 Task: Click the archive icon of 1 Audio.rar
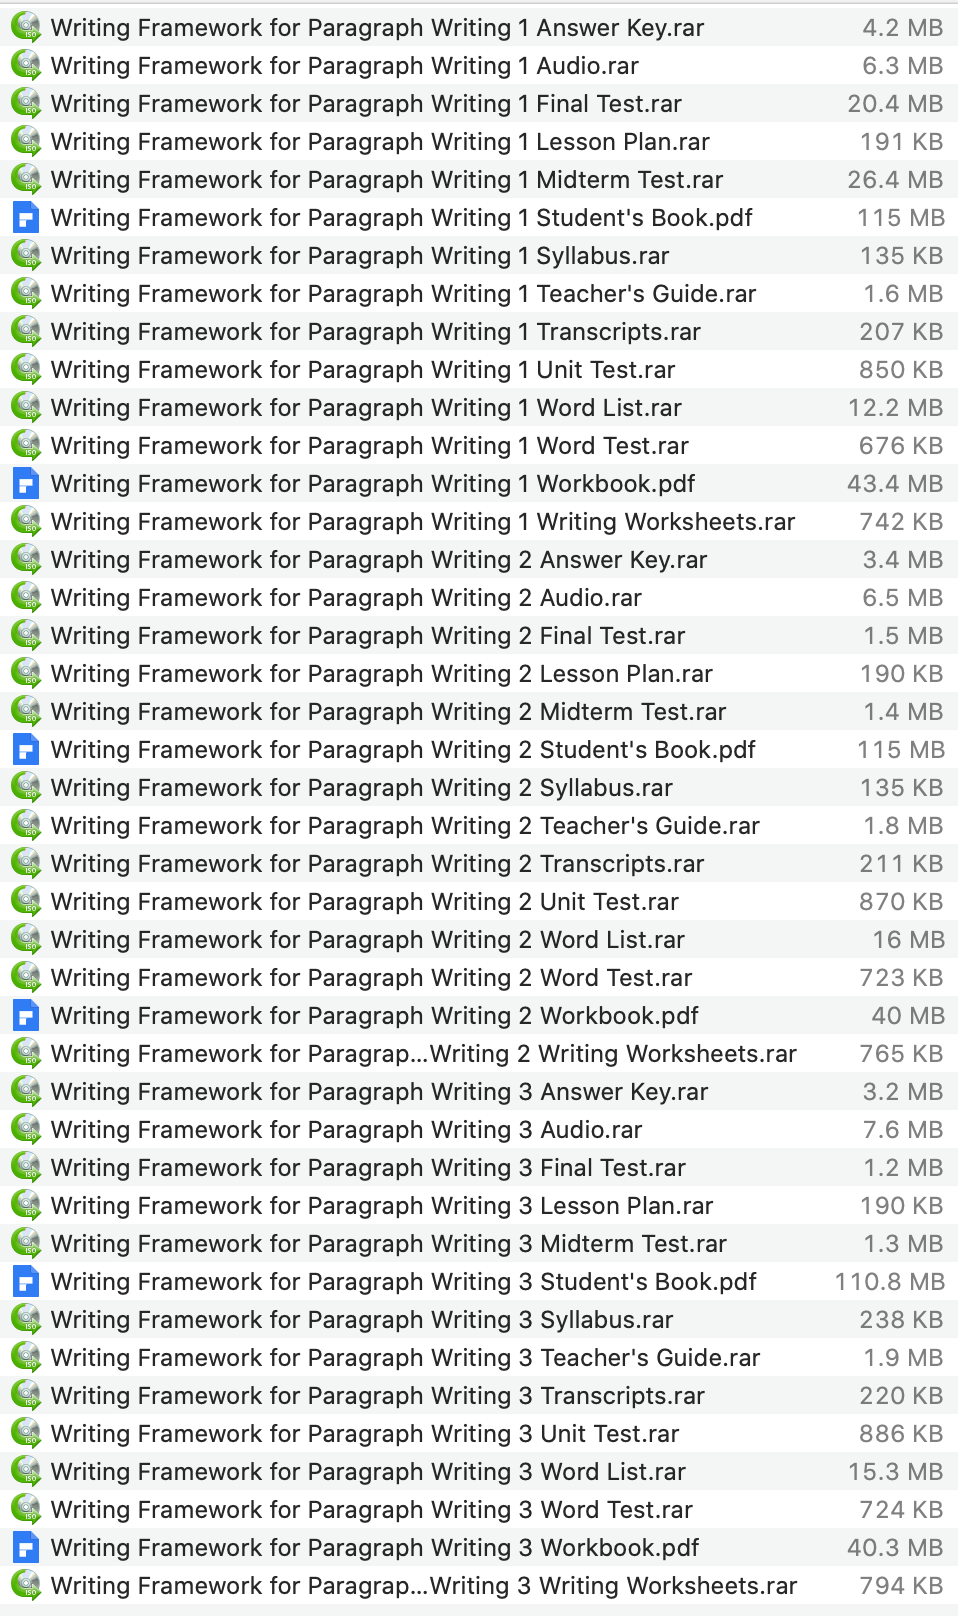26,65
